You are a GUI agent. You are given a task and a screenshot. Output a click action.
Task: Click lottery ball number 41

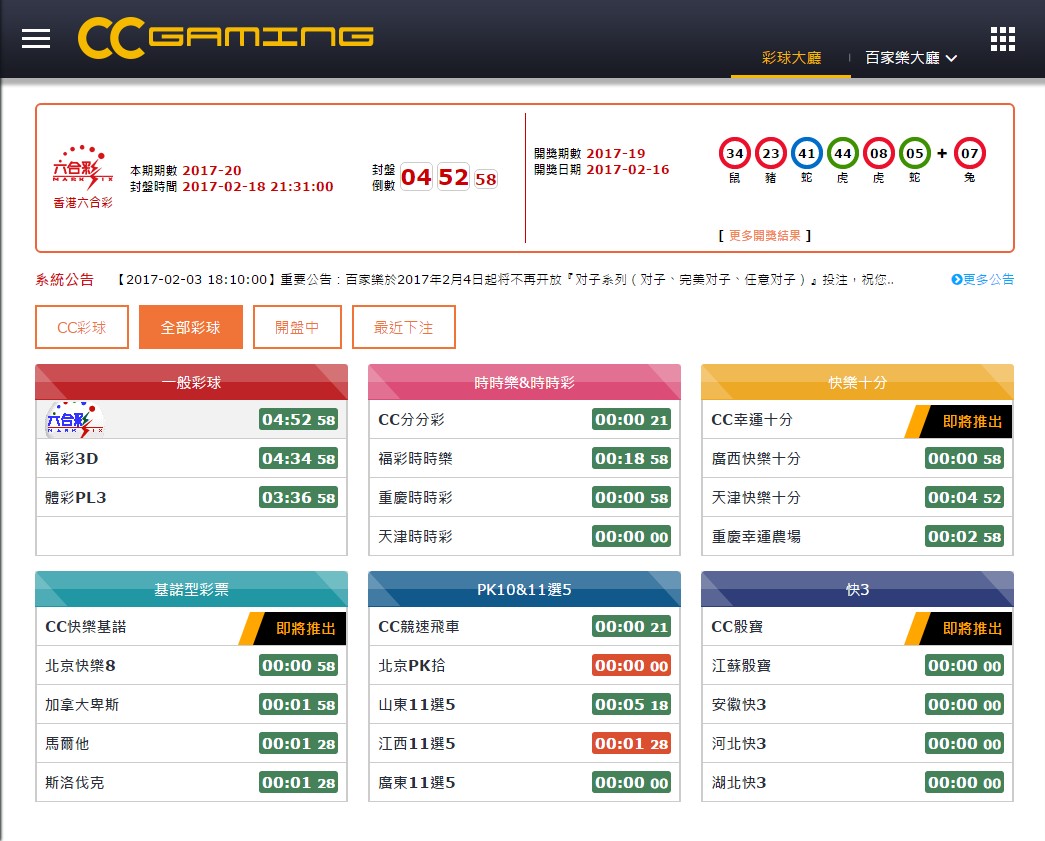[806, 153]
